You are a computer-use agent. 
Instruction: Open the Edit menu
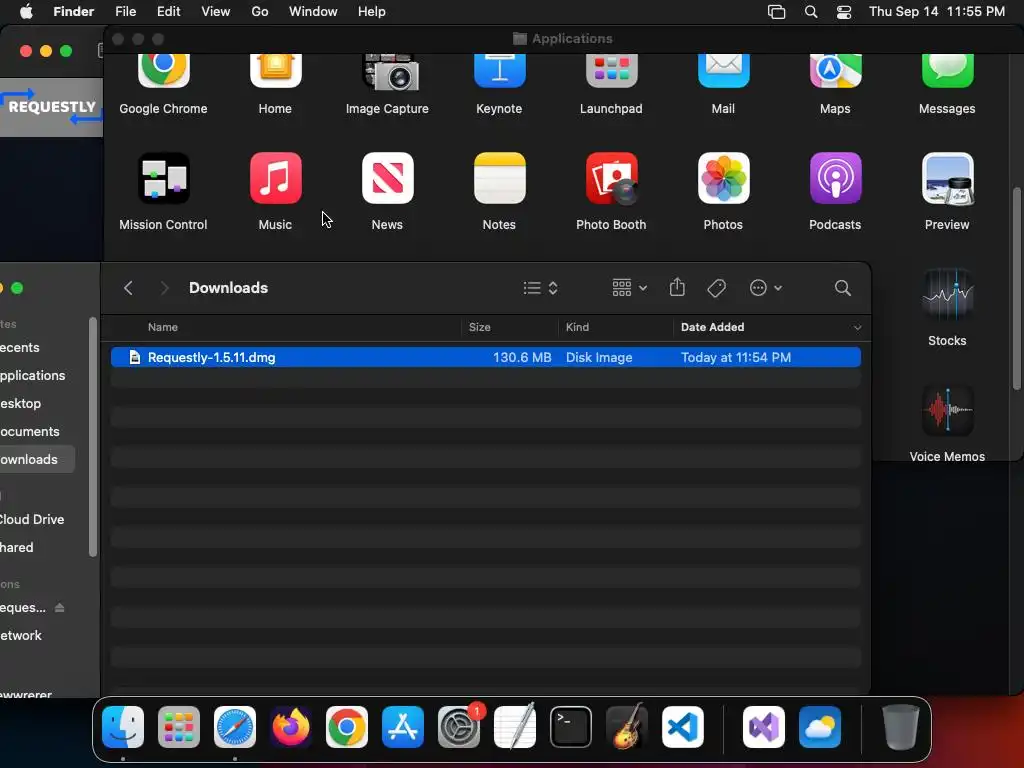(x=168, y=12)
